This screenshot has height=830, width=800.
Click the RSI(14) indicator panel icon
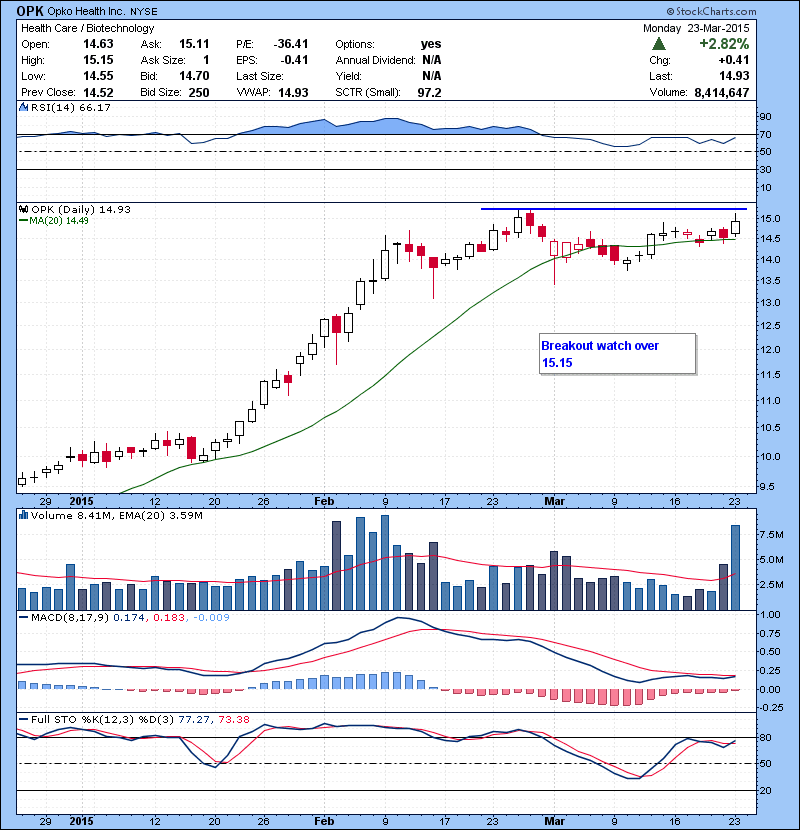point(23,107)
